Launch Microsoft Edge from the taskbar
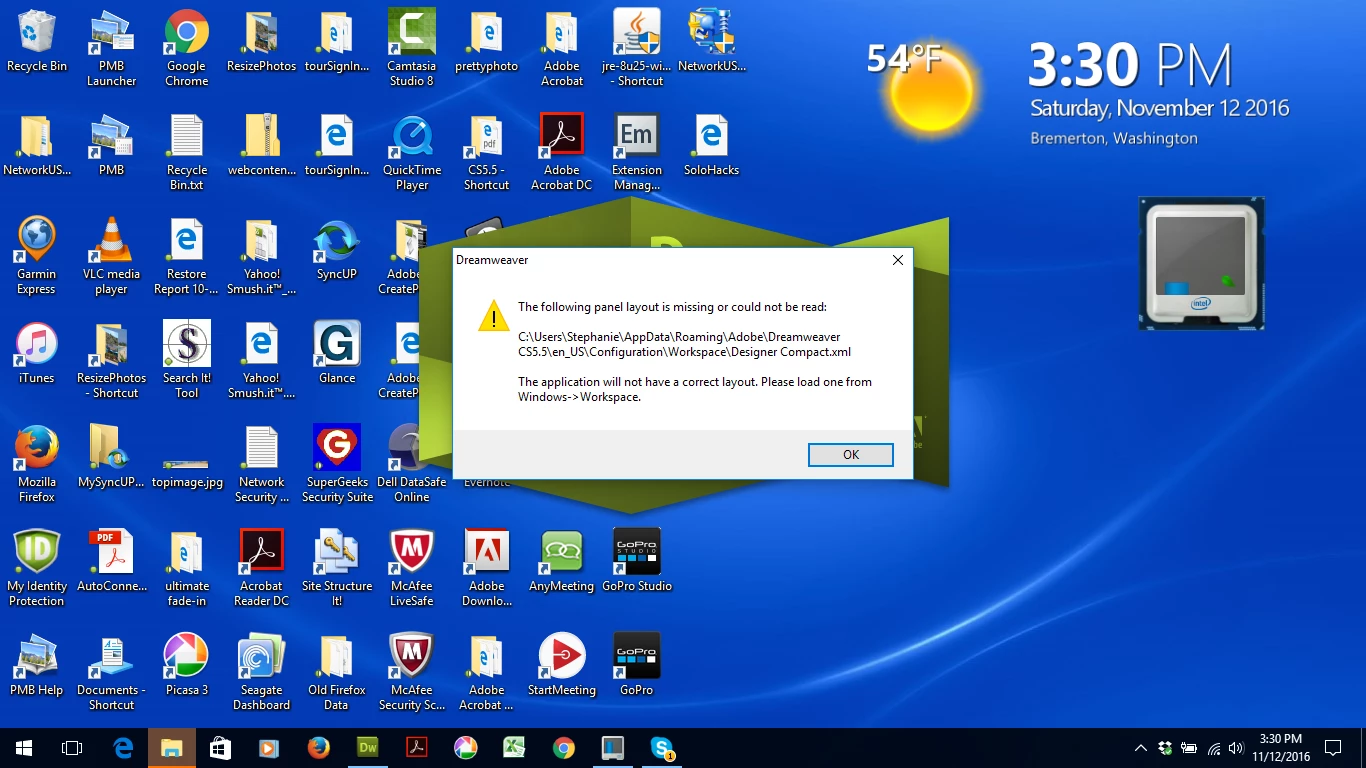Viewport: 1366px width, 768px height. click(123, 748)
